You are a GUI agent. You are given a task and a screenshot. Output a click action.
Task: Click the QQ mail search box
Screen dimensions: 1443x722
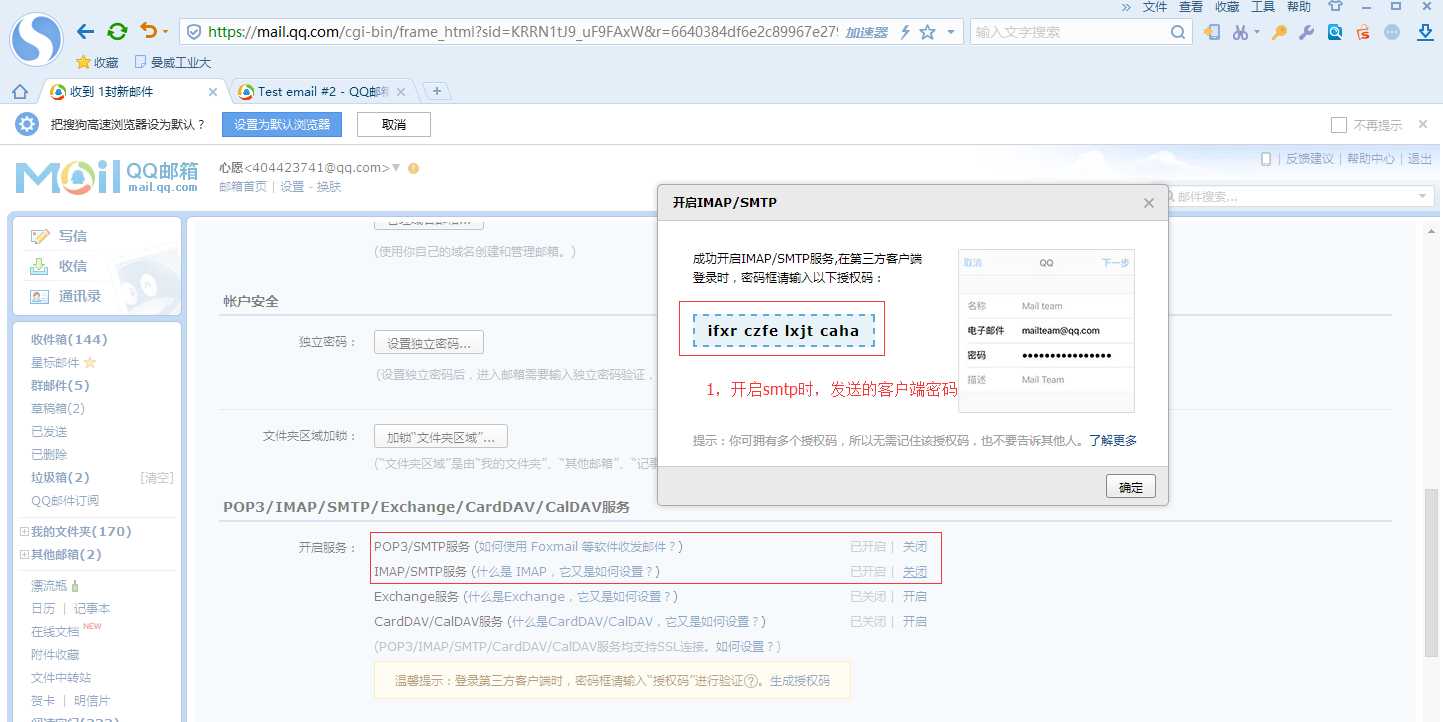tap(1296, 197)
